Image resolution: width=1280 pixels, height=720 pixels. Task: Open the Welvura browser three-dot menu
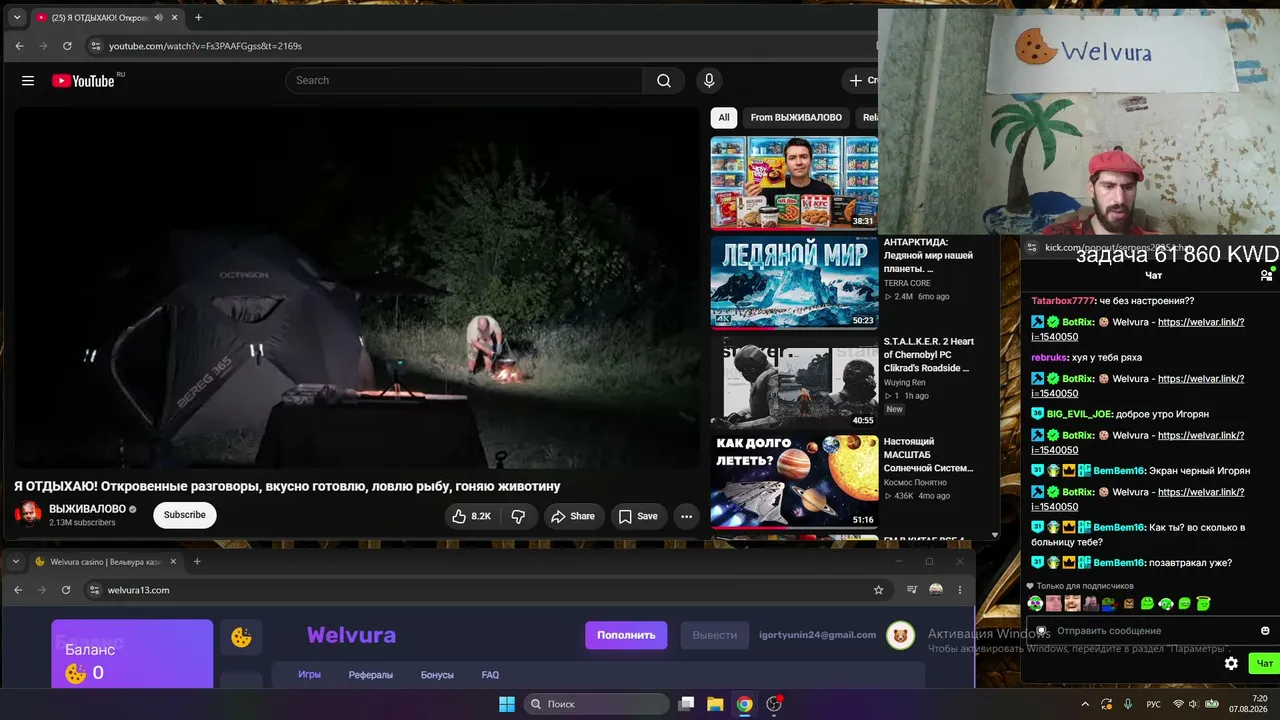960,590
